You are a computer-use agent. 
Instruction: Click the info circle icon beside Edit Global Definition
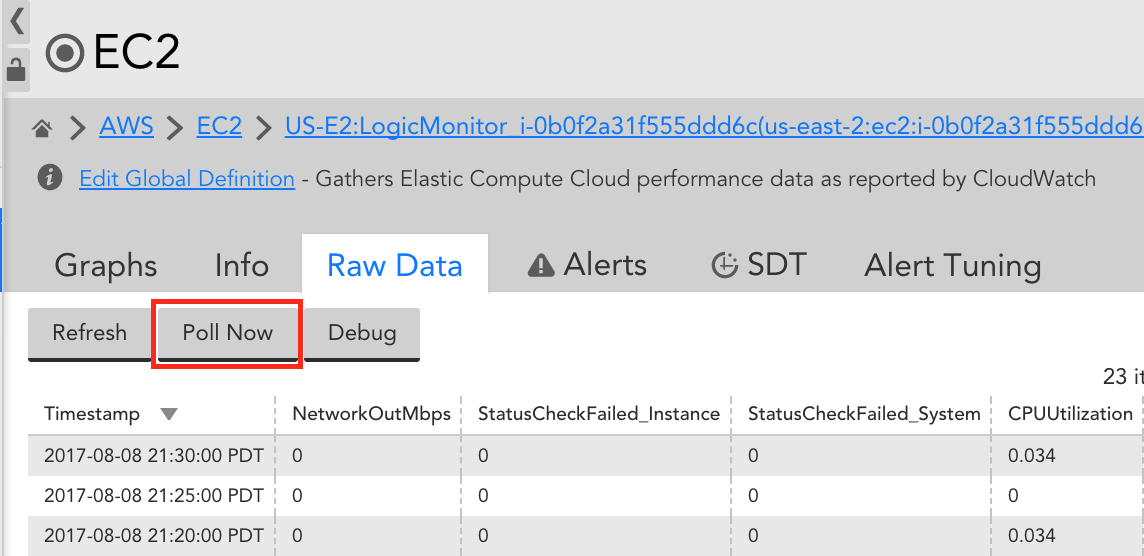[x=50, y=177]
